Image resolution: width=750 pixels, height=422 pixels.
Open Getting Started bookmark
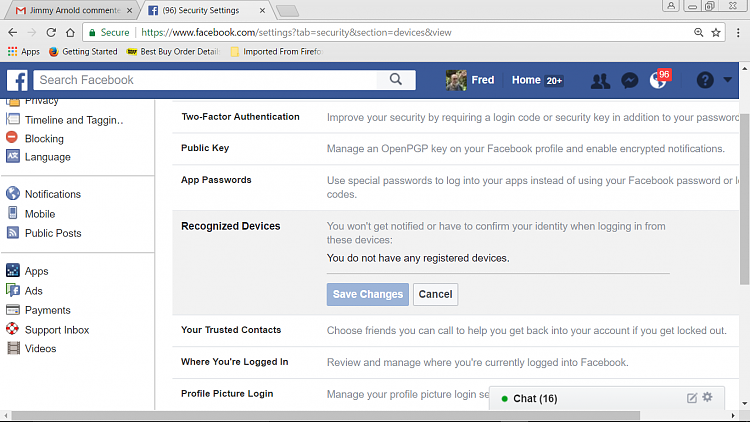(x=83, y=52)
